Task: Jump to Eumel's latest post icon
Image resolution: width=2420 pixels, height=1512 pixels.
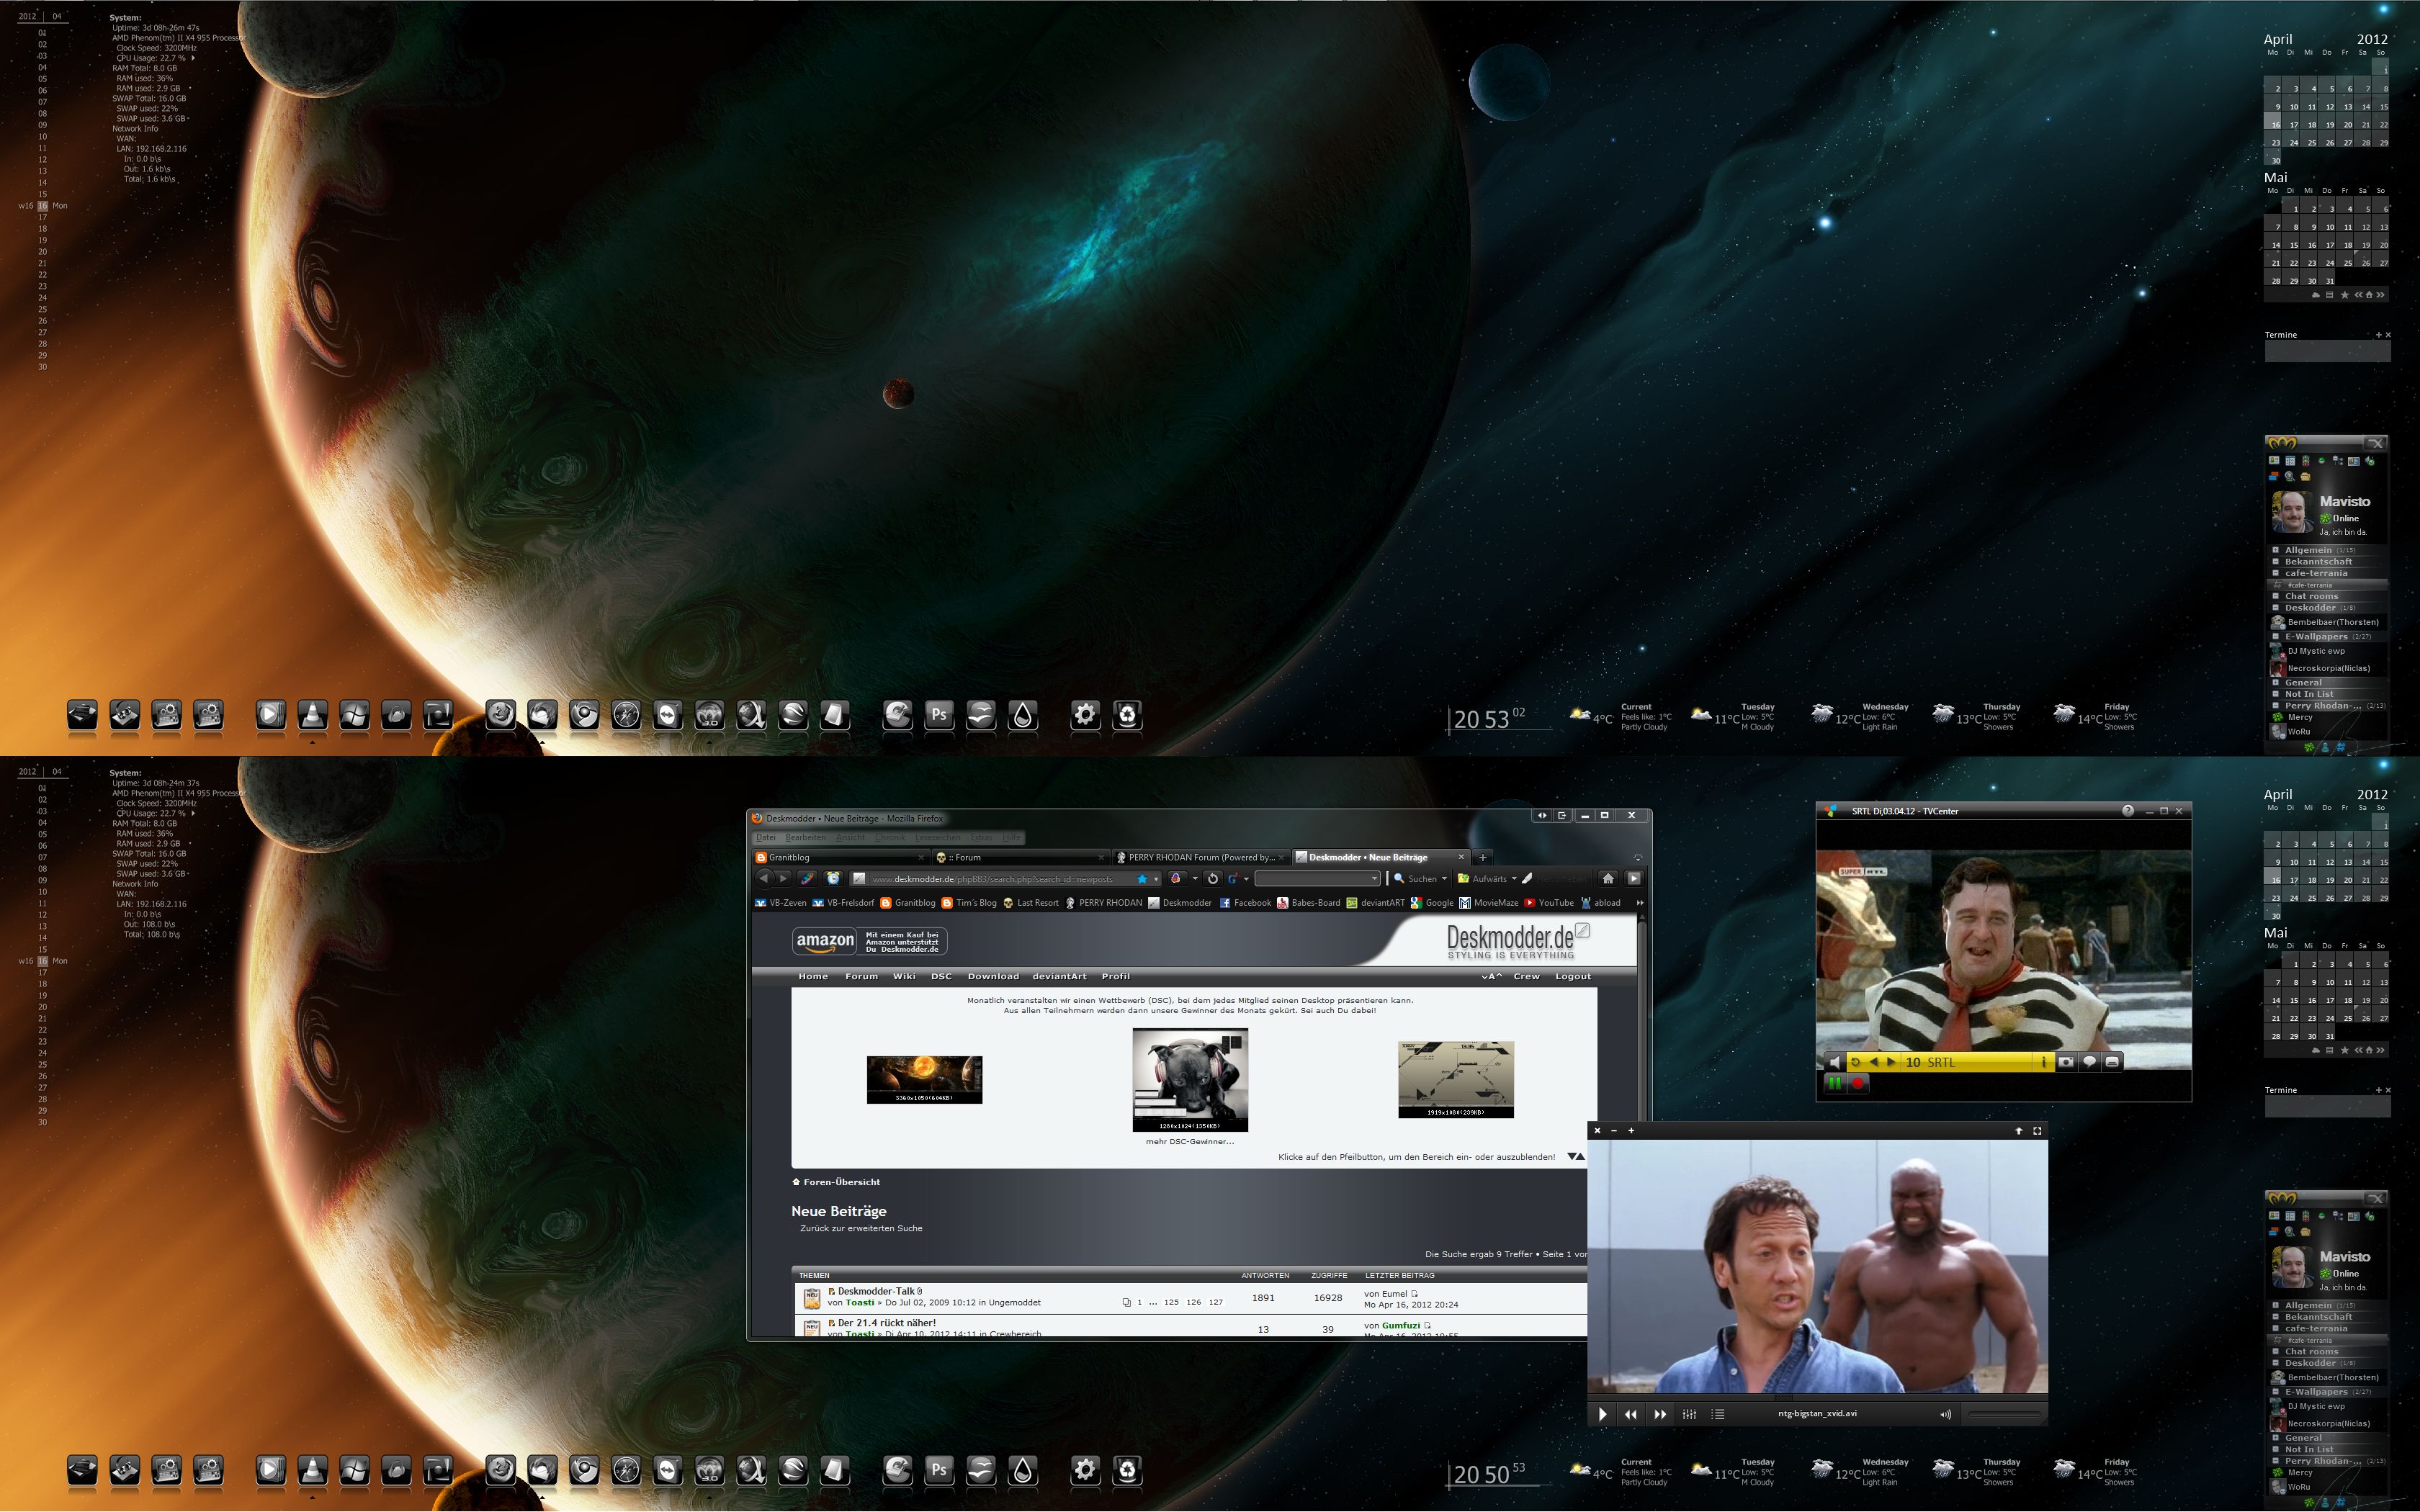Action: (x=1415, y=1294)
